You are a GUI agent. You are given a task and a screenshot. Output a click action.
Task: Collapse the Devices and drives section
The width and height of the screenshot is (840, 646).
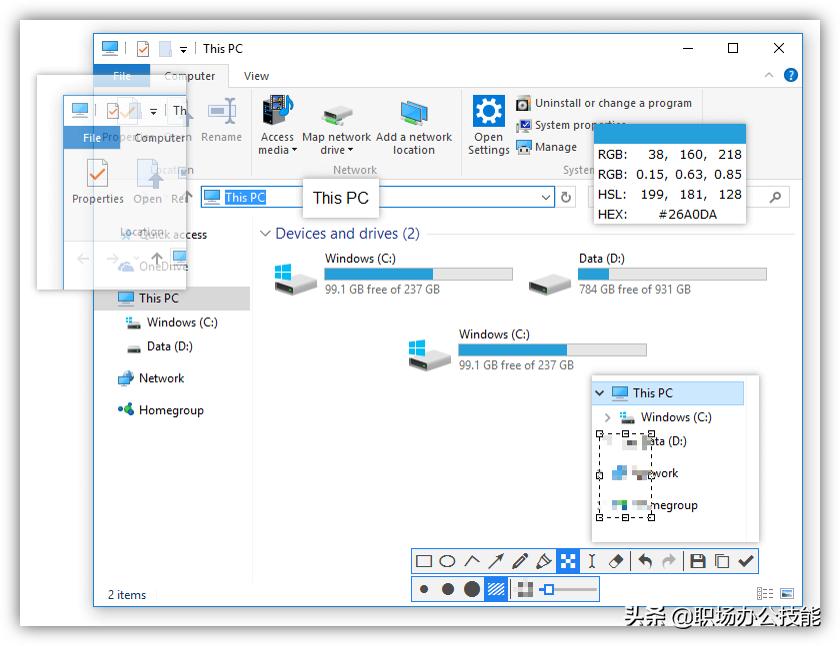[265, 234]
